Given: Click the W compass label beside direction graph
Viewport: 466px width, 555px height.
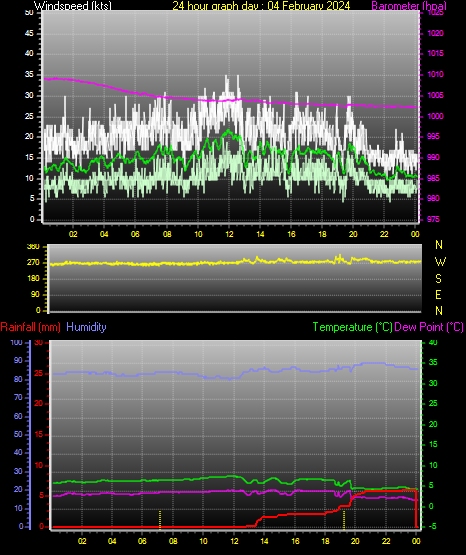Looking at the screenshot, I should pyautogui.click(x=440, y=262).
